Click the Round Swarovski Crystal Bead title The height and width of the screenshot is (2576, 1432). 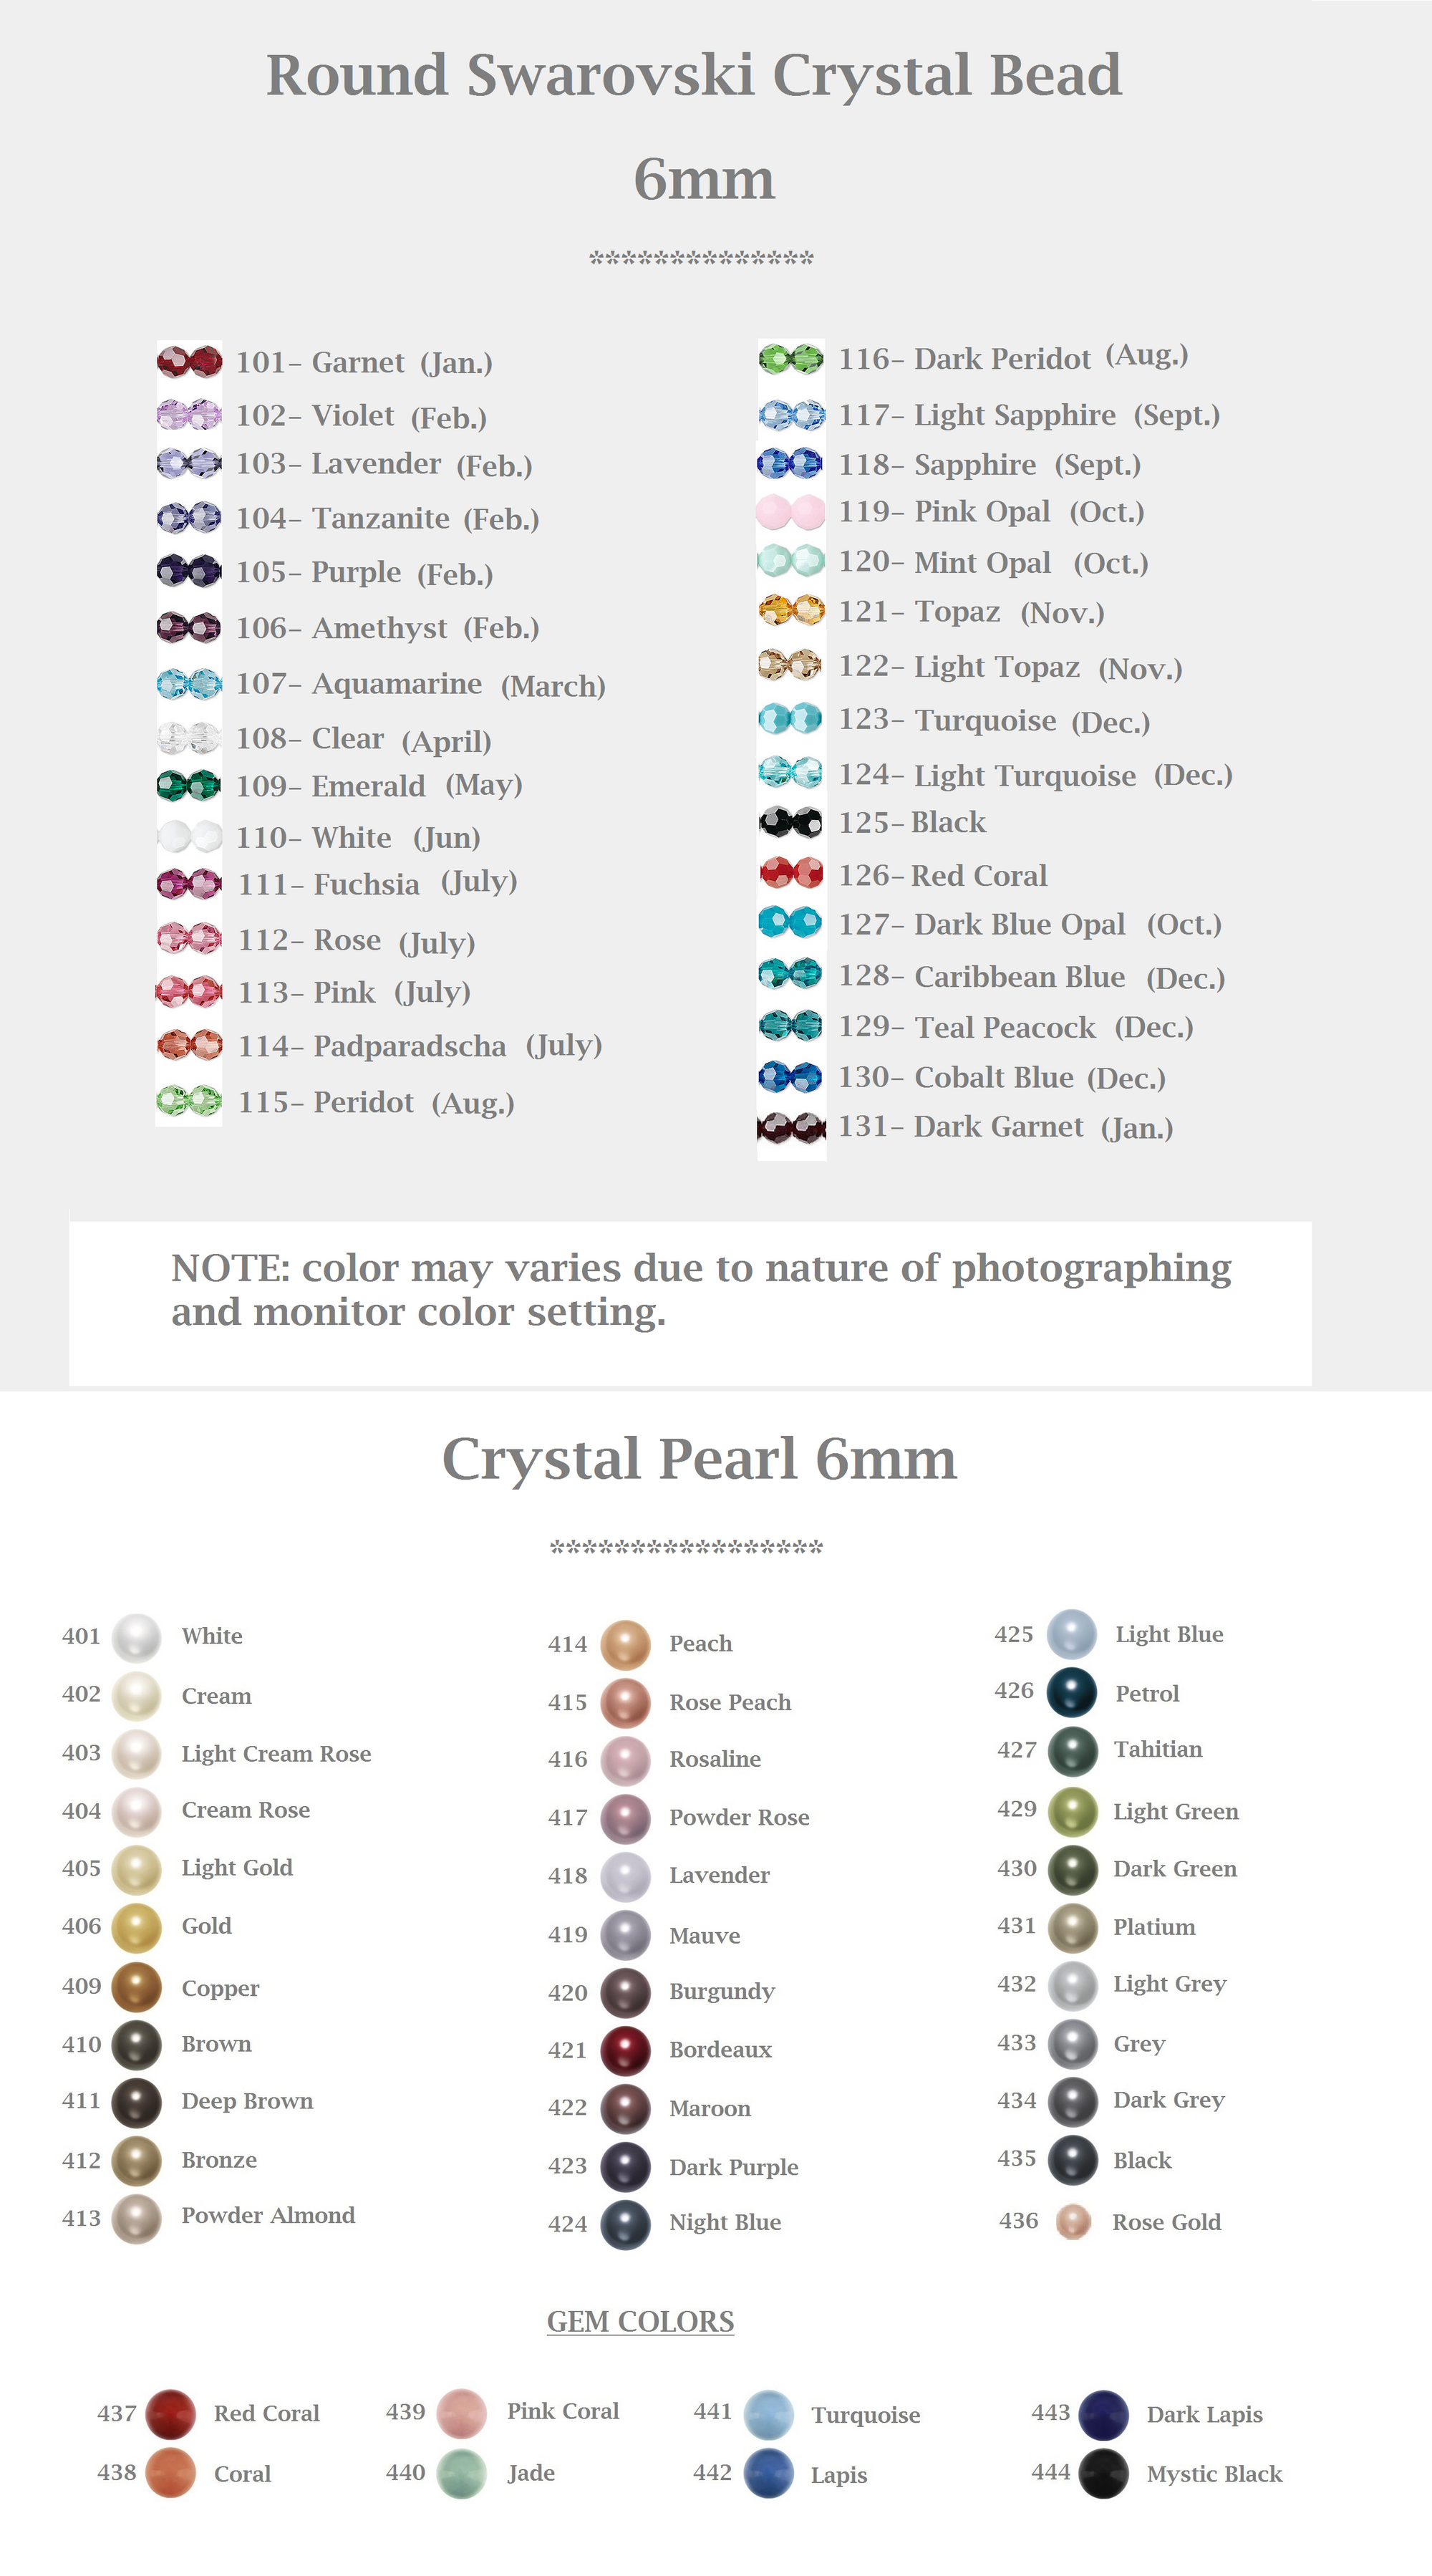694,76
